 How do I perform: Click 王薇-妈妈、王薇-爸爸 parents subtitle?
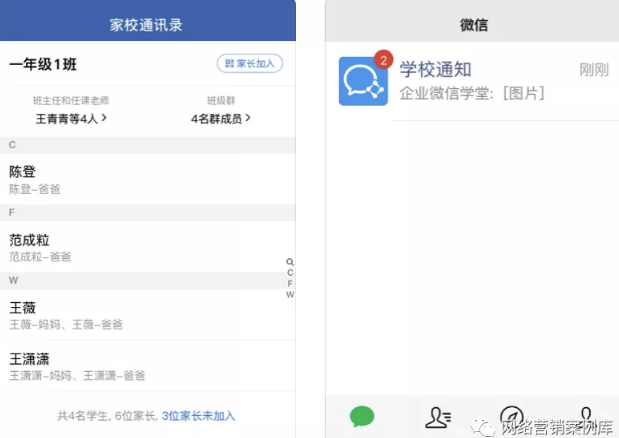[x=66, y=324]
